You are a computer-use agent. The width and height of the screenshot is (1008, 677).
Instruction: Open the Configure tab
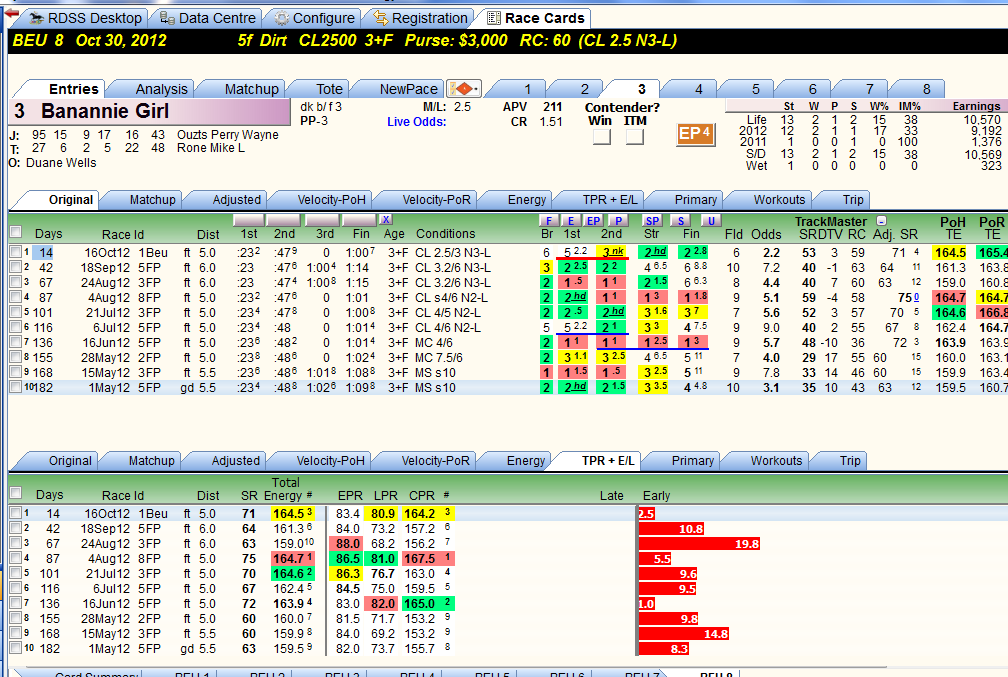pyautogui.click(x=315, y=18)
